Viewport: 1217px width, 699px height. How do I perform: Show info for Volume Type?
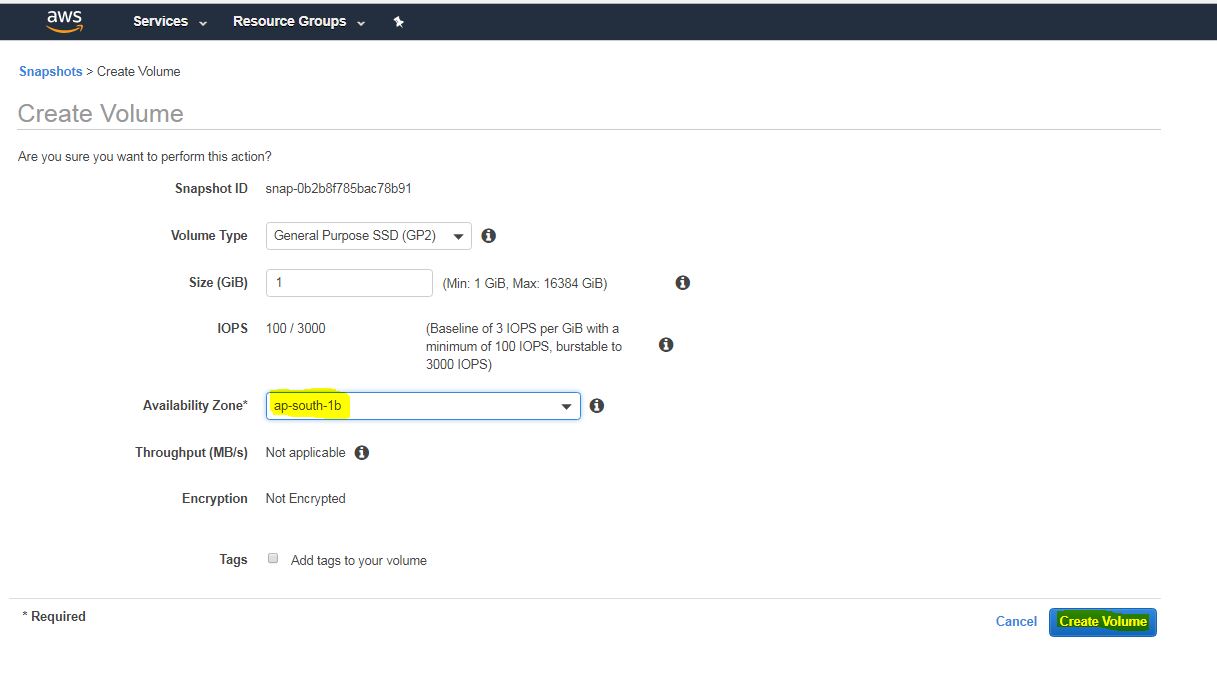click(489, 236)
